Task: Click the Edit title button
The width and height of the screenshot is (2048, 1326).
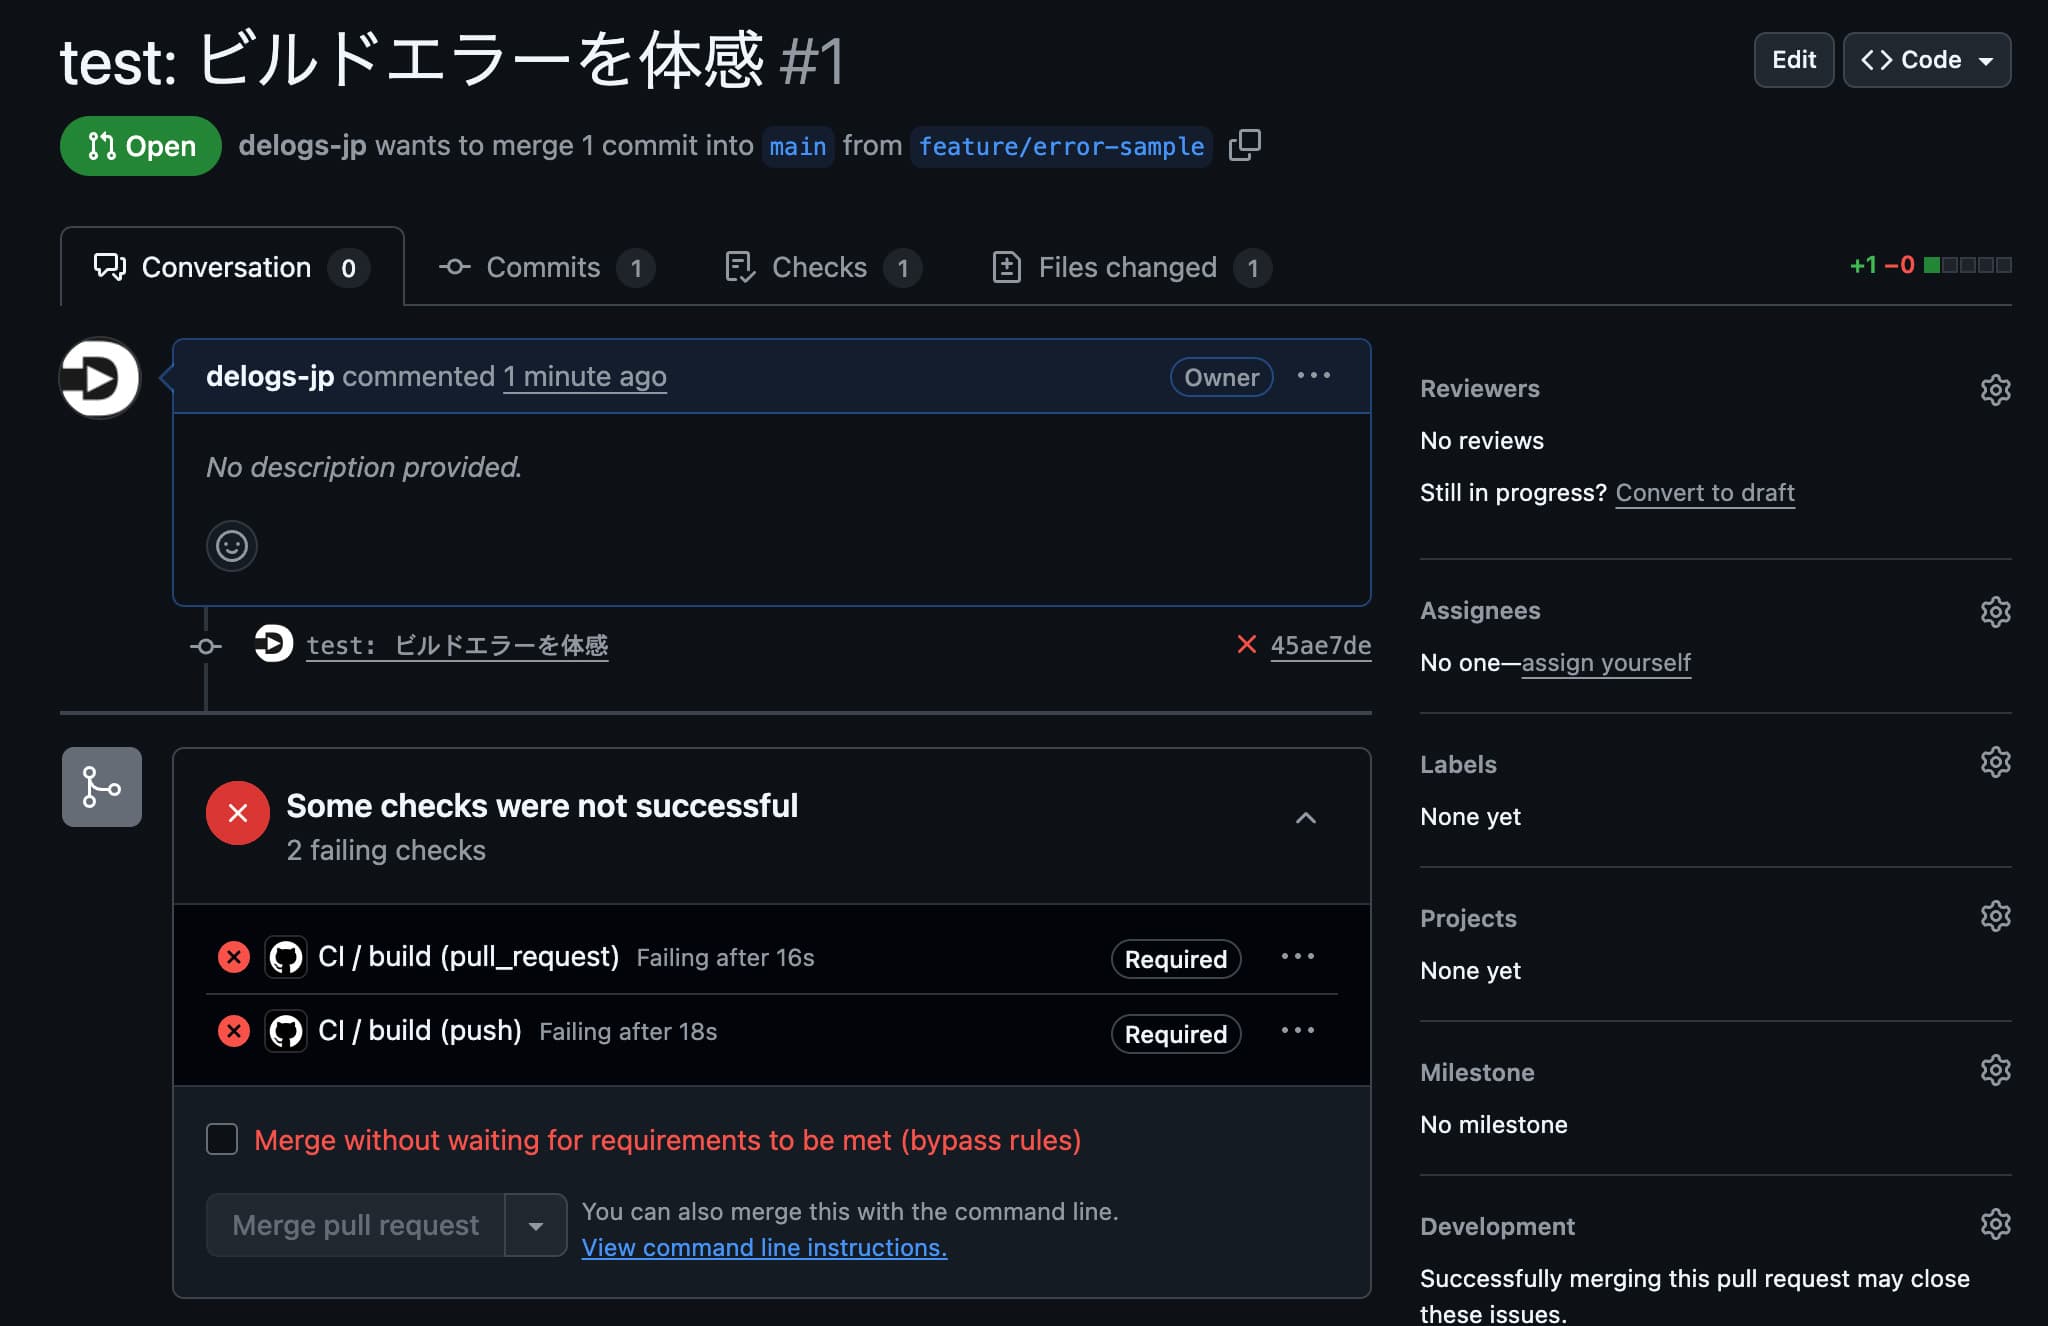Action: pos(1794,60)
